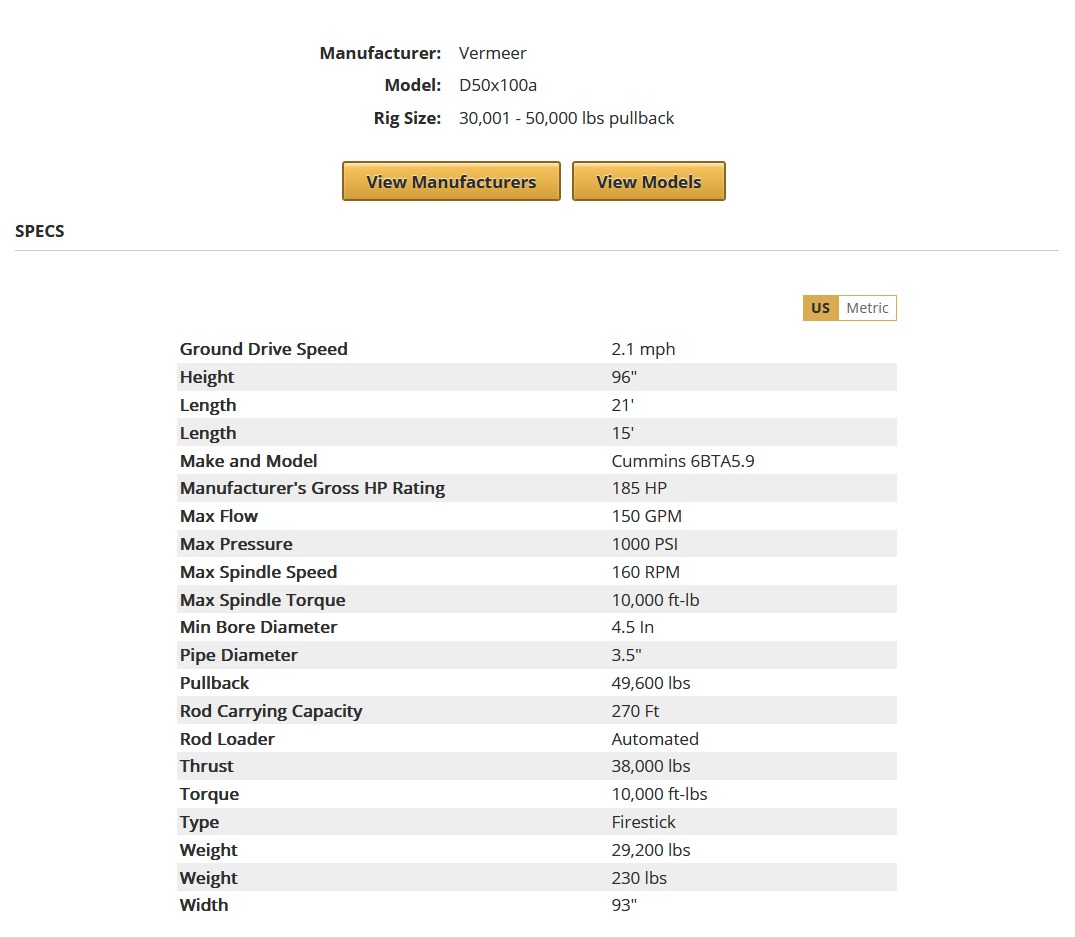Select the Cummins 6BTA5.9 engine entry
This screenshot has width=1075, height=937.
tap(683, 461)
